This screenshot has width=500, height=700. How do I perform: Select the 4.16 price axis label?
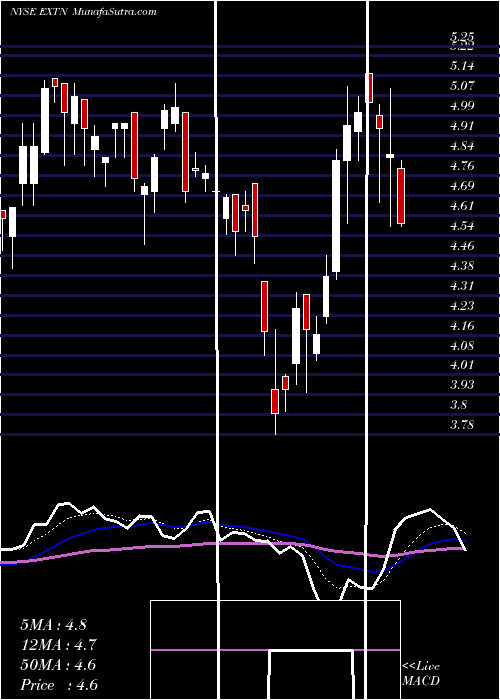point(462,326)
